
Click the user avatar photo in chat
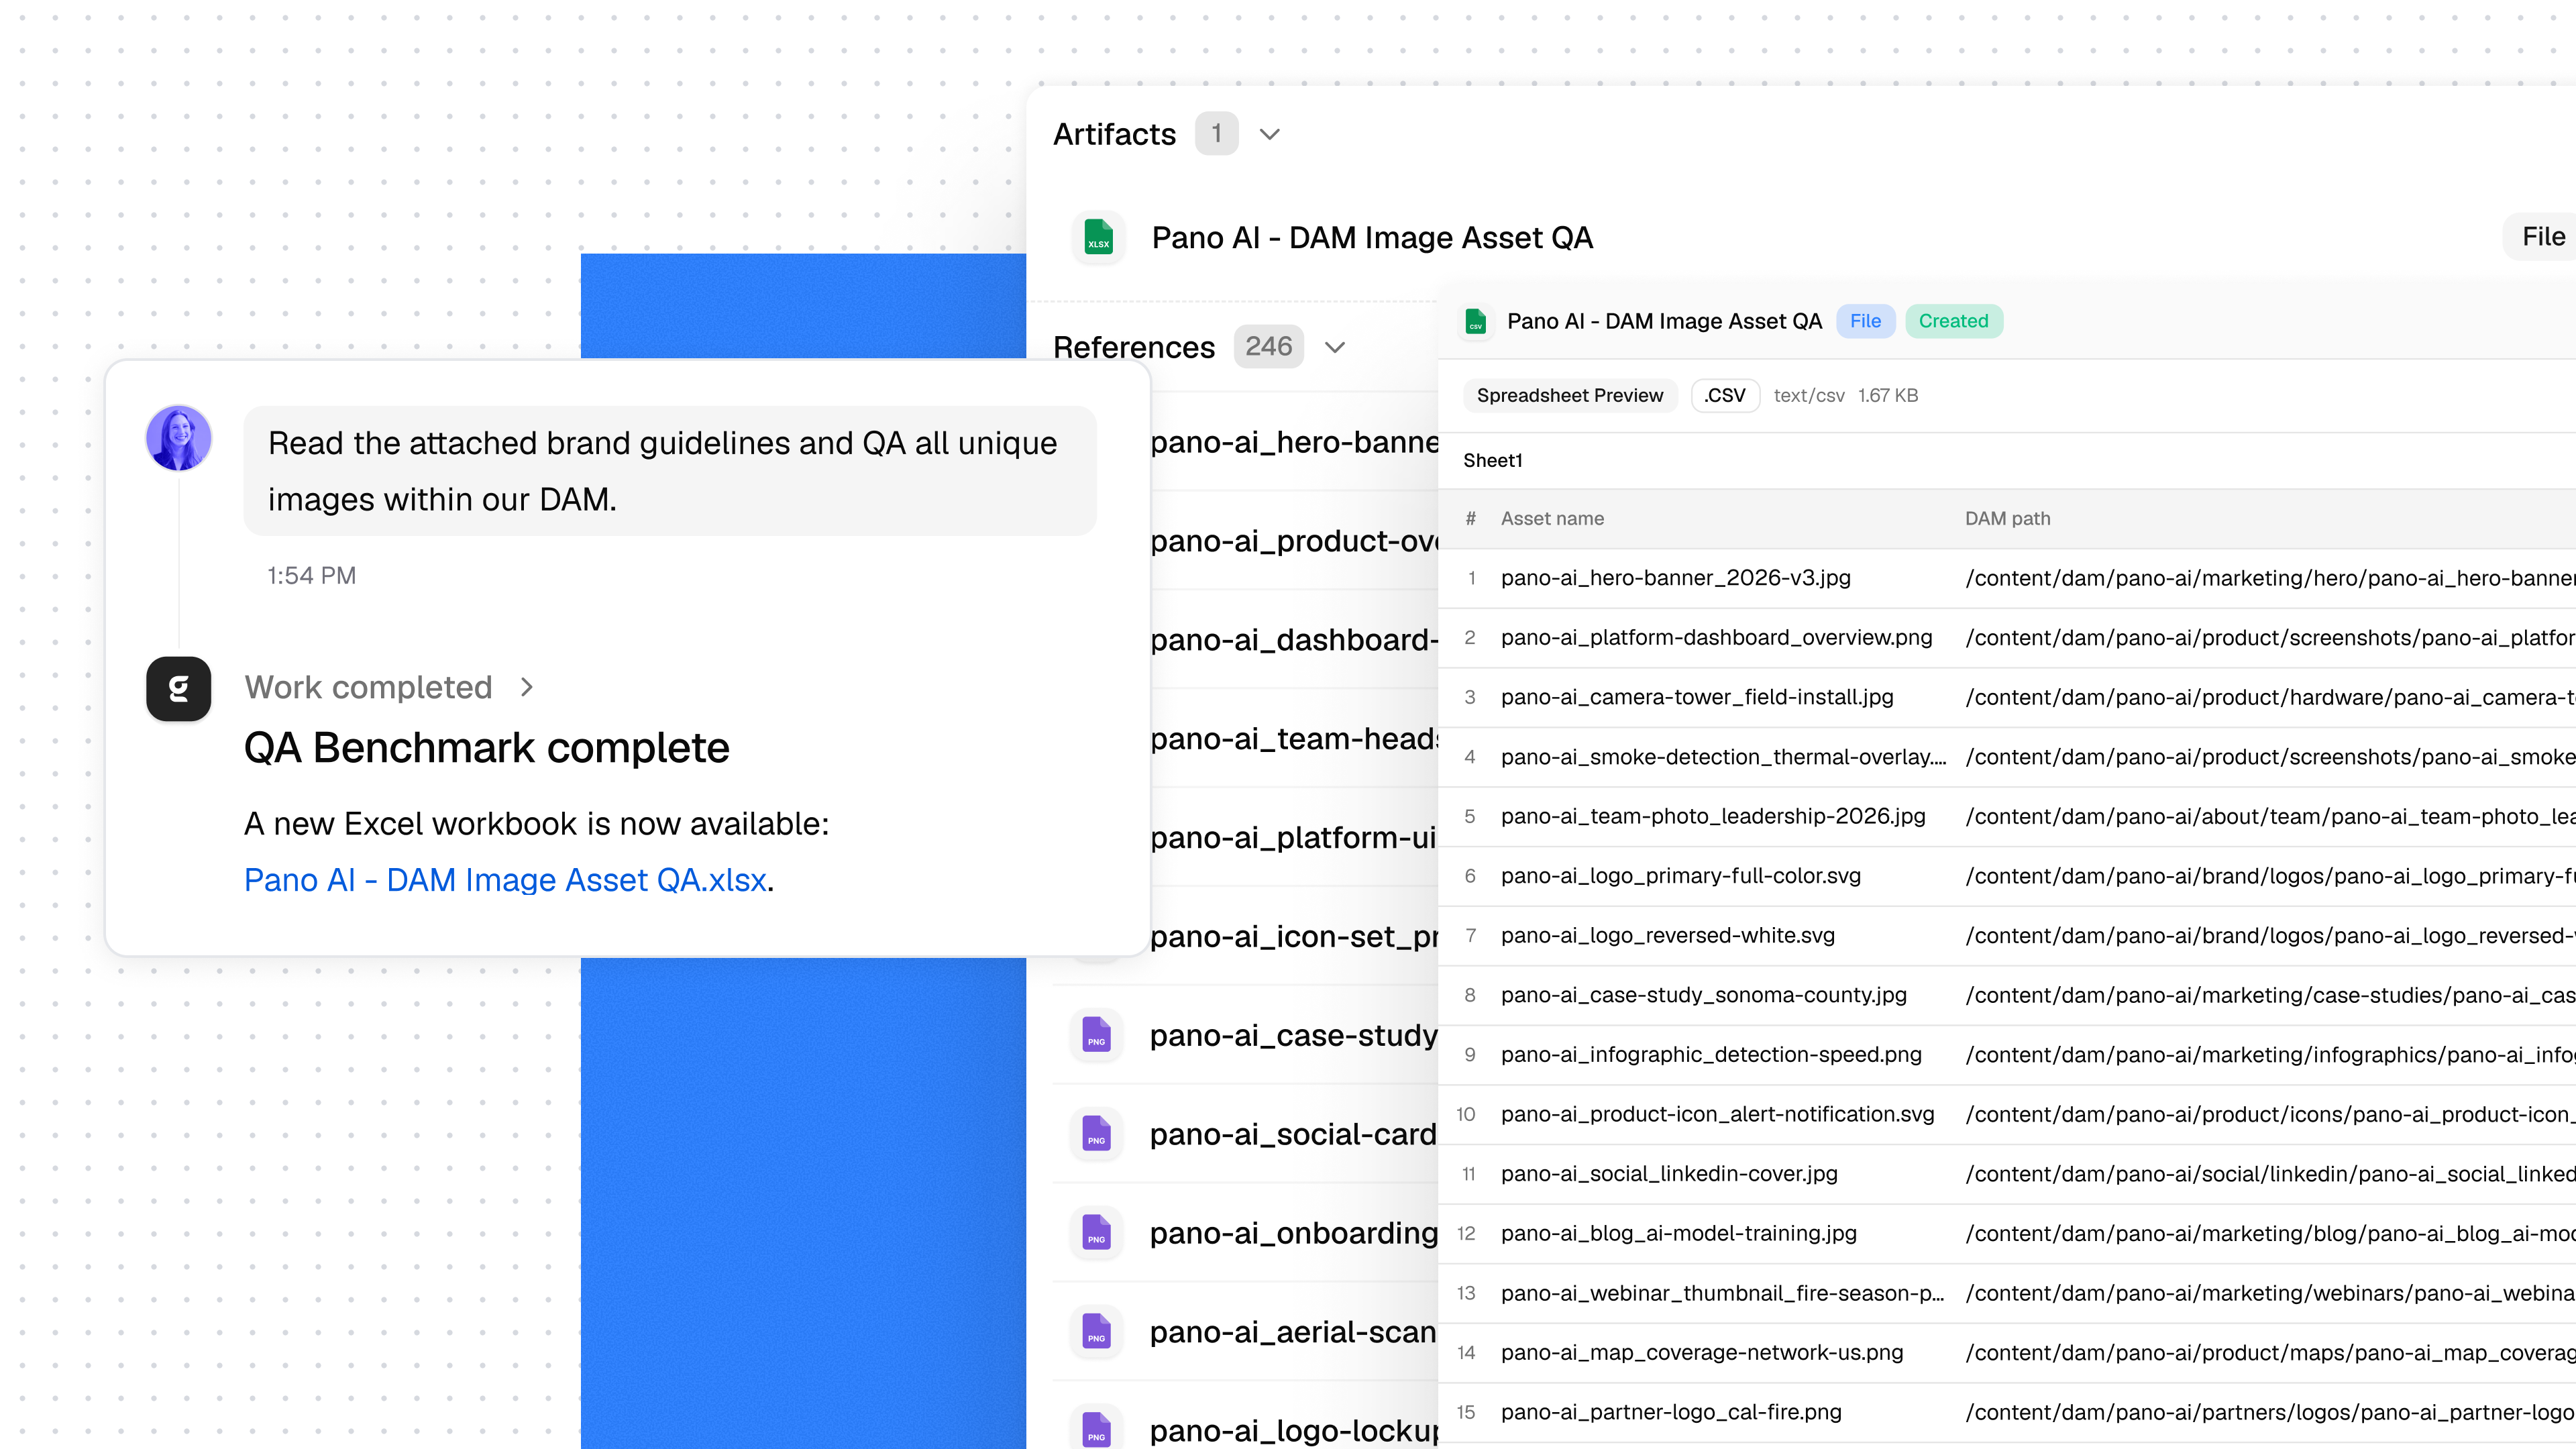(x=179, y=437)
